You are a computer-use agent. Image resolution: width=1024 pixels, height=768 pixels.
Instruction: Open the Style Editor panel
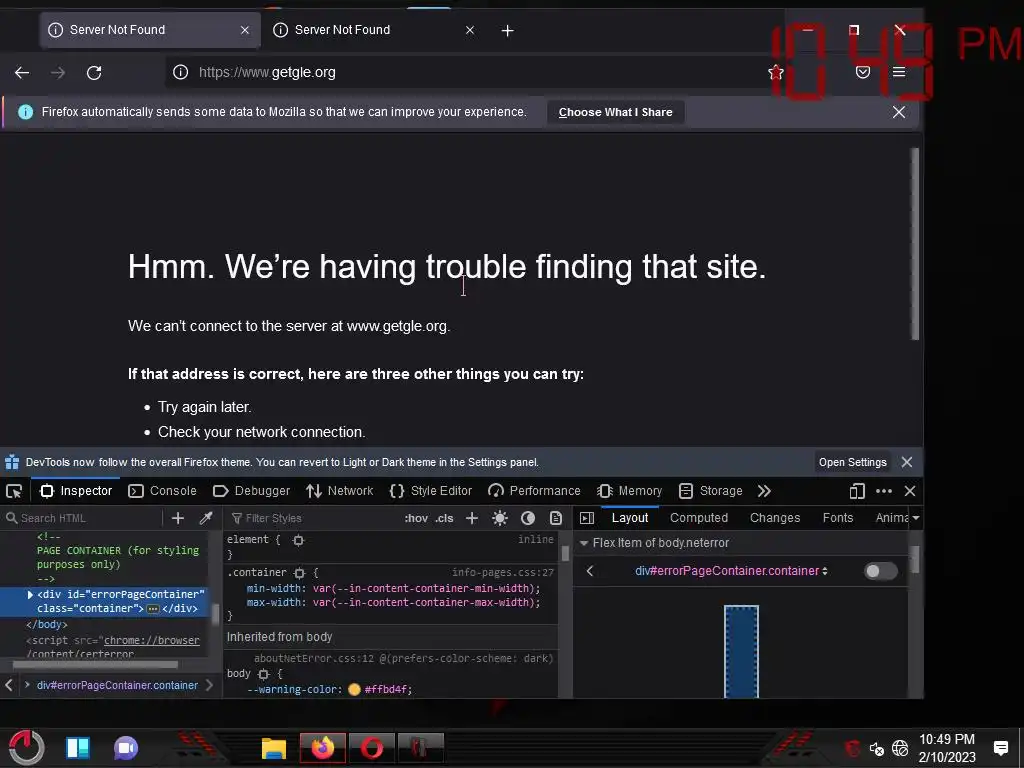tap(430, 491)
